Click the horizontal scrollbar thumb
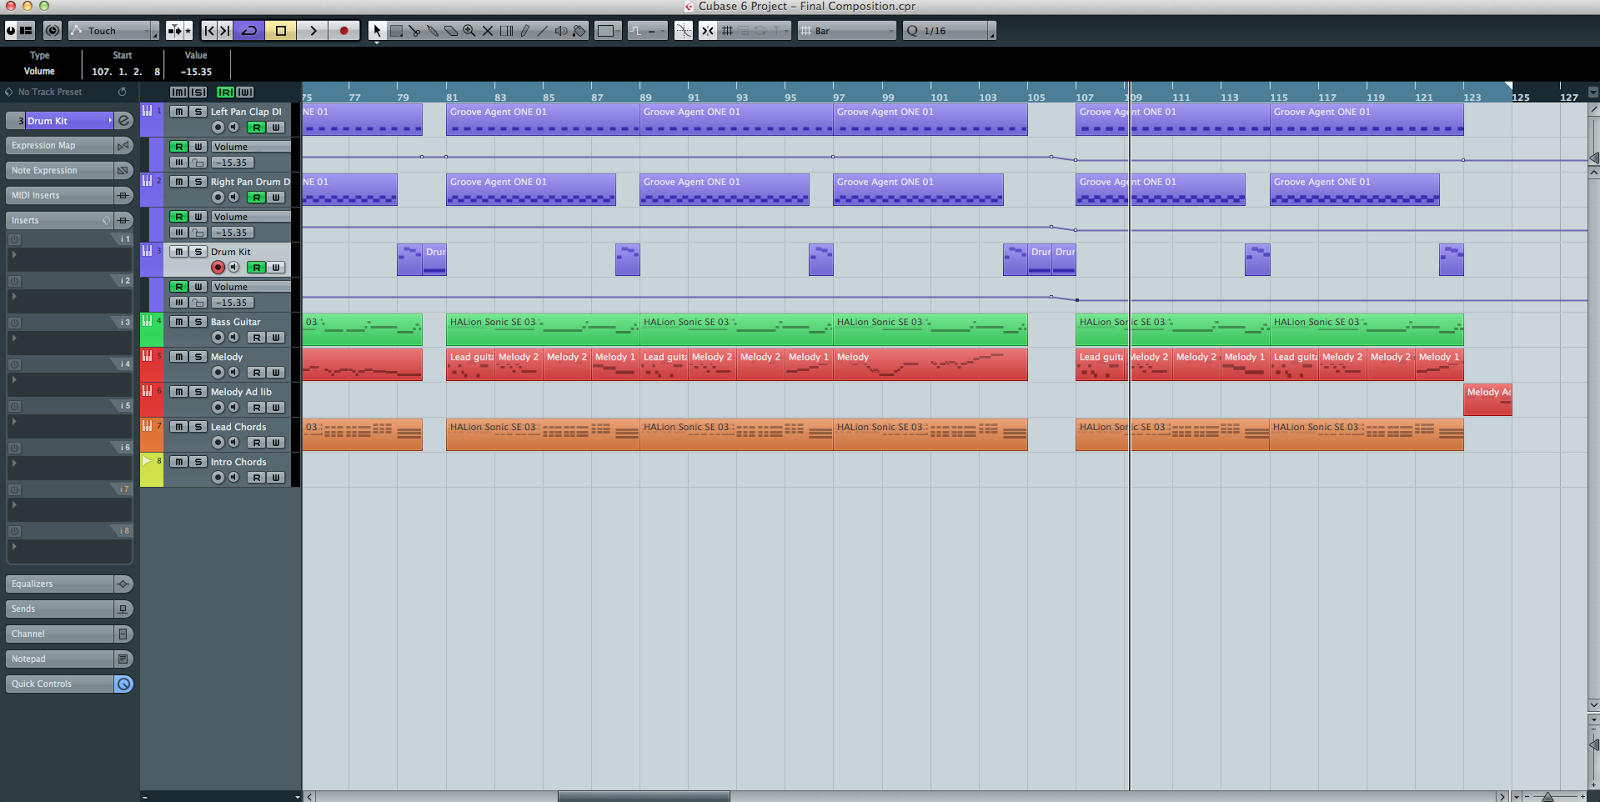 coord(644,797)
